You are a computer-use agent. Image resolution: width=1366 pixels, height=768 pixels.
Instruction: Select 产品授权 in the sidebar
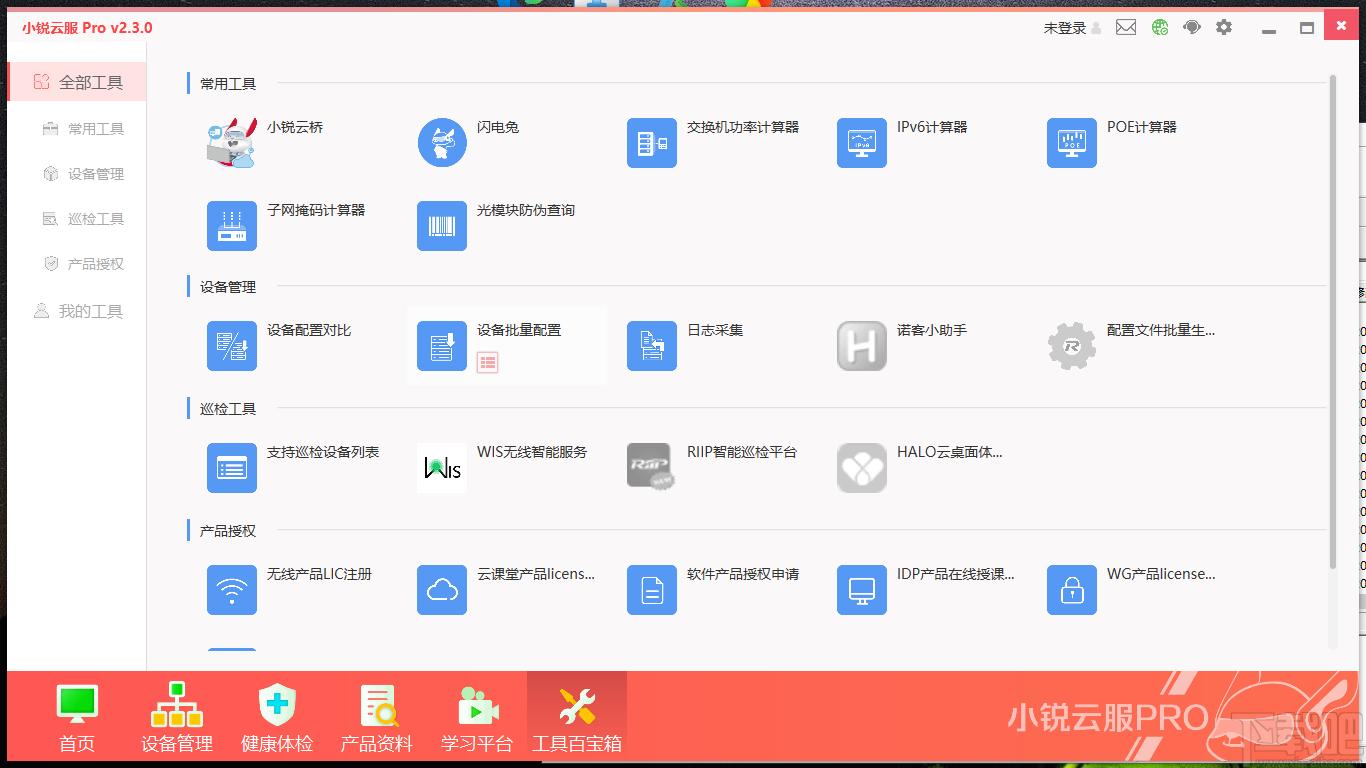click(x=84, y=264)
